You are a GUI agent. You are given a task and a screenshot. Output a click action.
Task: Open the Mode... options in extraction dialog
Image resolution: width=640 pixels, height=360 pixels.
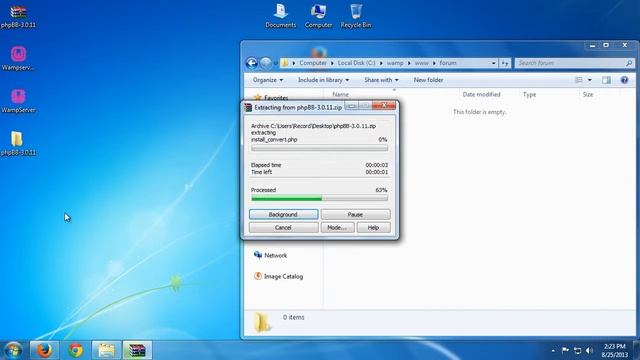click(x=337, y=227)
